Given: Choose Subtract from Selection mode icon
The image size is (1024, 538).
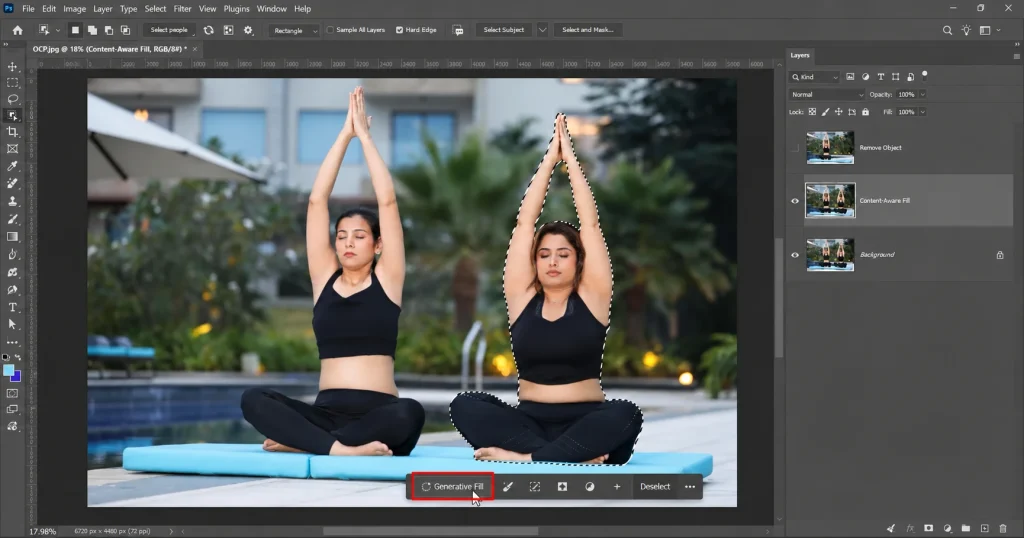Looking at the screenshot, I should pos(108,30).
